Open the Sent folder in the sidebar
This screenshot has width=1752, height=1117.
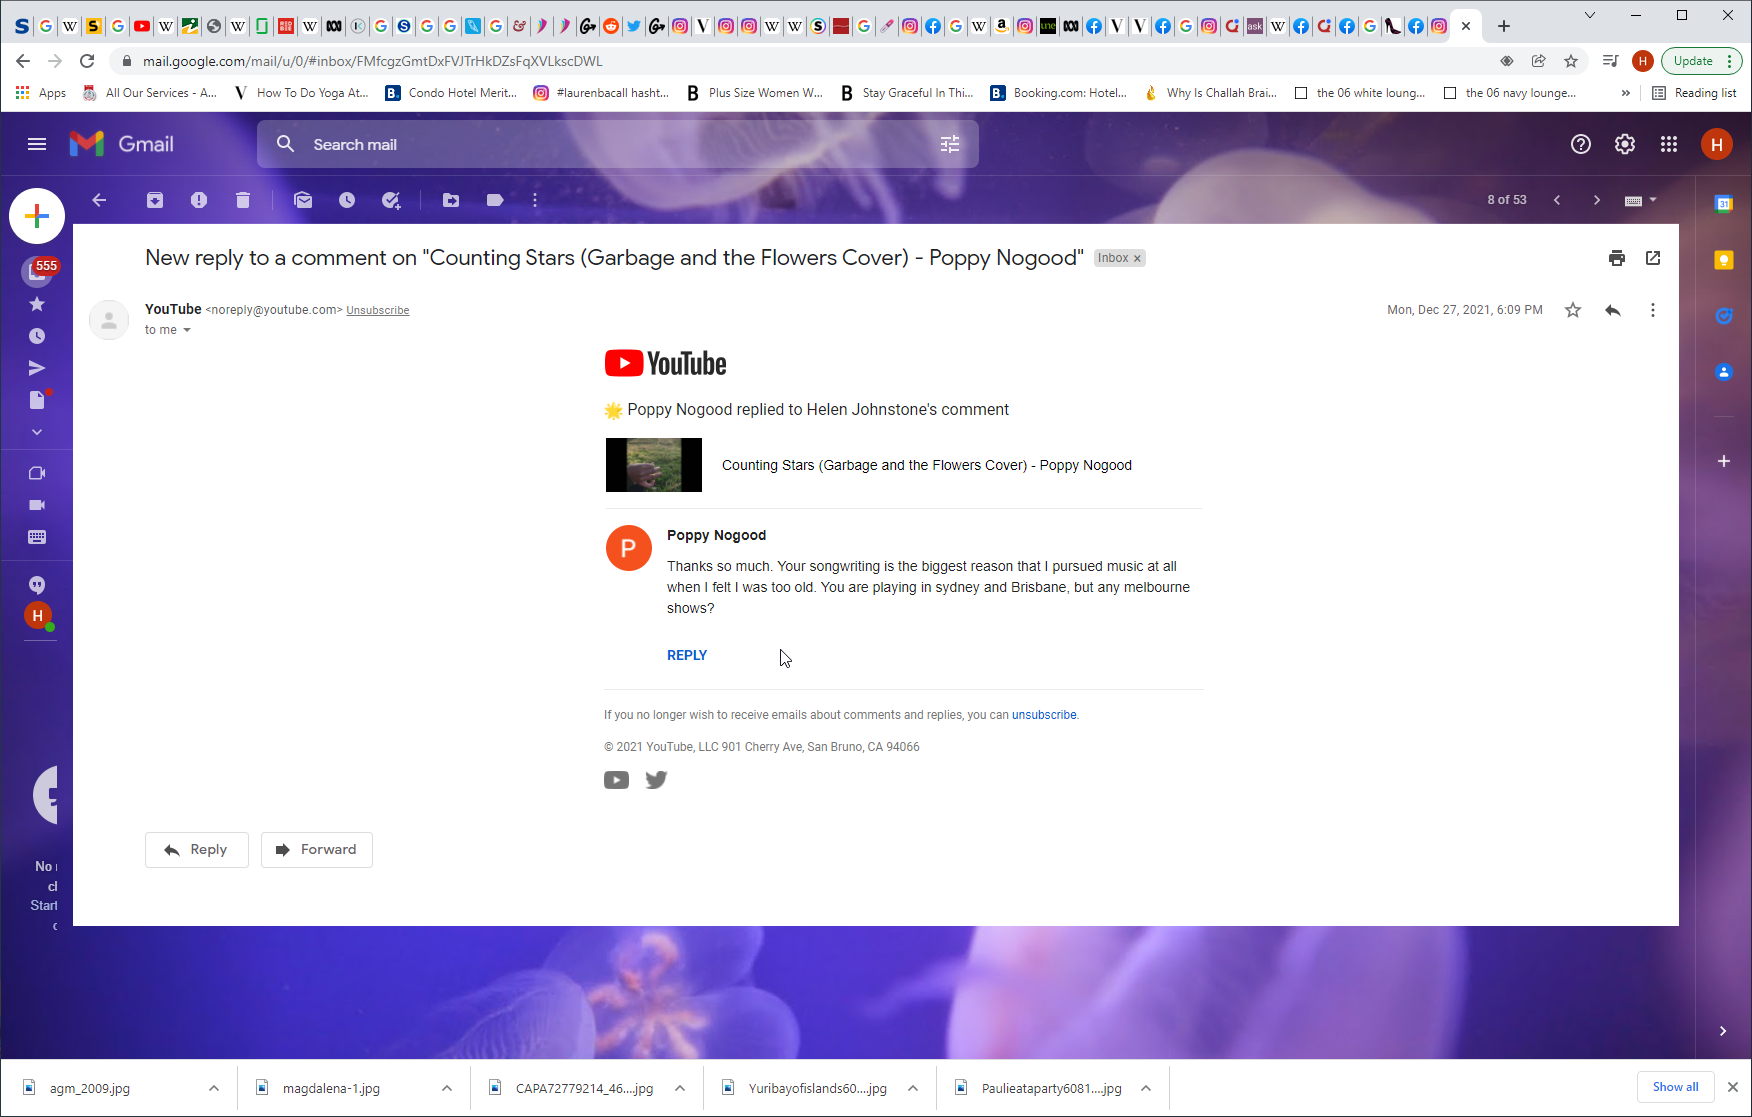coord(37,368)
